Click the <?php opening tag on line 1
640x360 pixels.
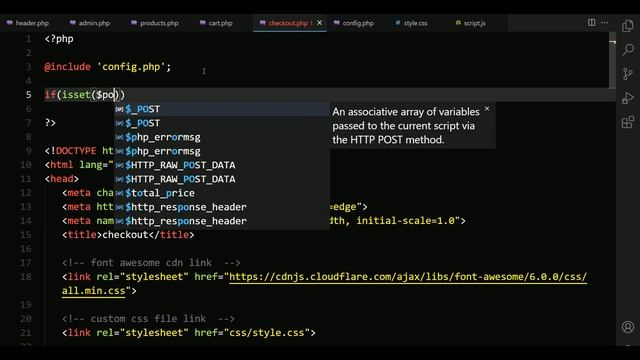pyautogui.click(x=59, y=39)
